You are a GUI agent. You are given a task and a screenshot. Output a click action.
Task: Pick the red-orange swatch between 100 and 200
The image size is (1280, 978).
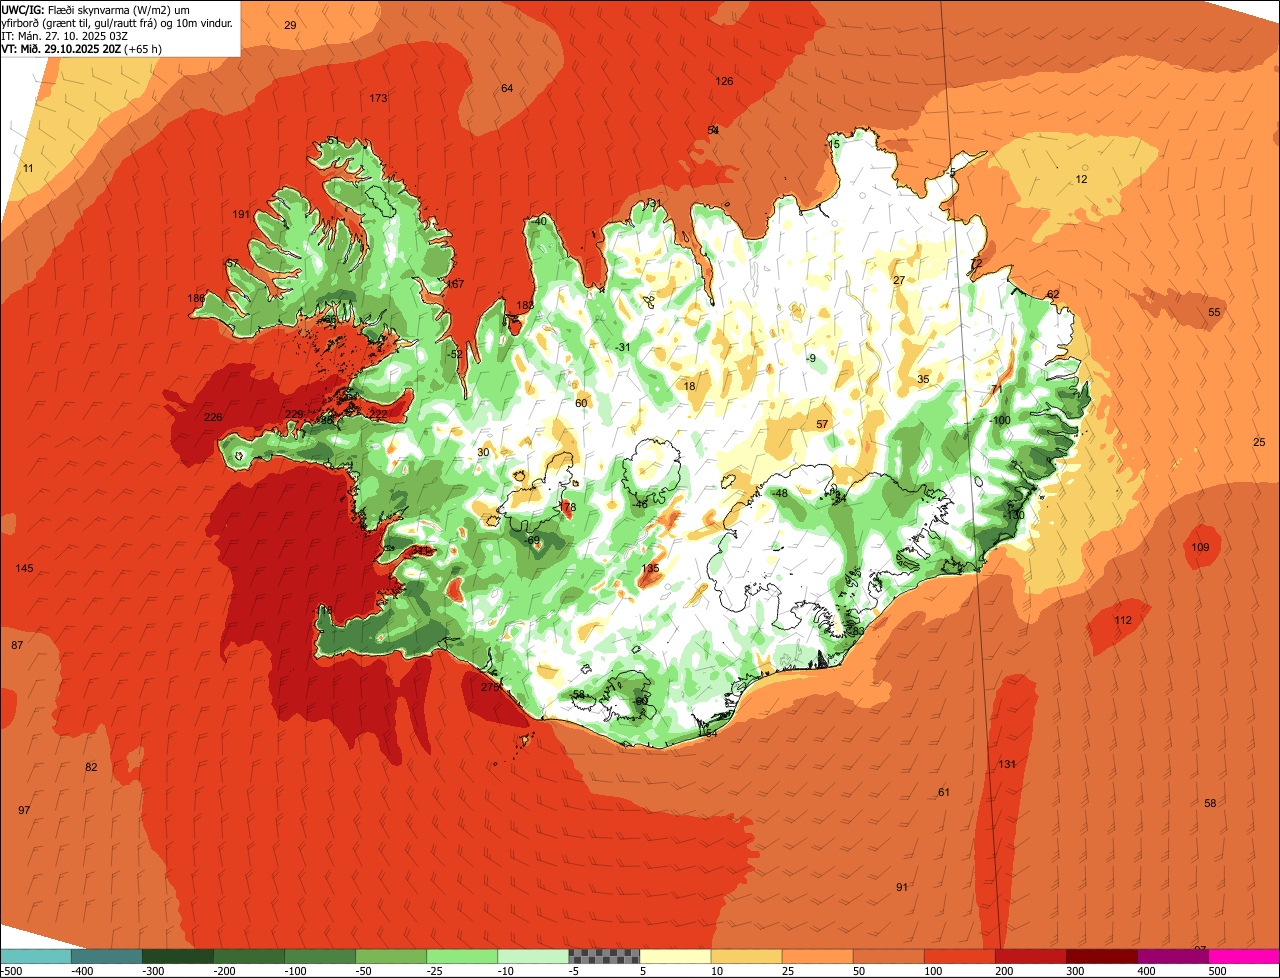tap(960, 956)
